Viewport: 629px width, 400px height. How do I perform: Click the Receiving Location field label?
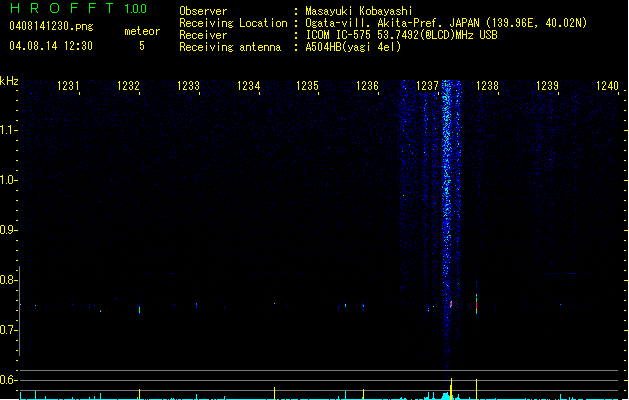[233, 23]
